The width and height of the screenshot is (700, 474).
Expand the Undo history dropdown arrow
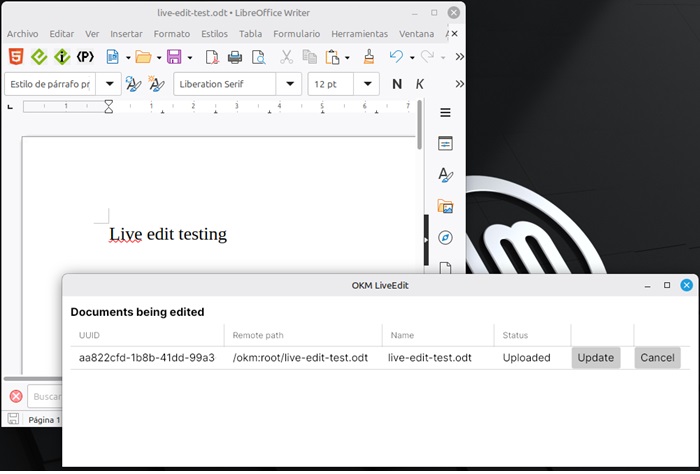click(x=412, y=58)
